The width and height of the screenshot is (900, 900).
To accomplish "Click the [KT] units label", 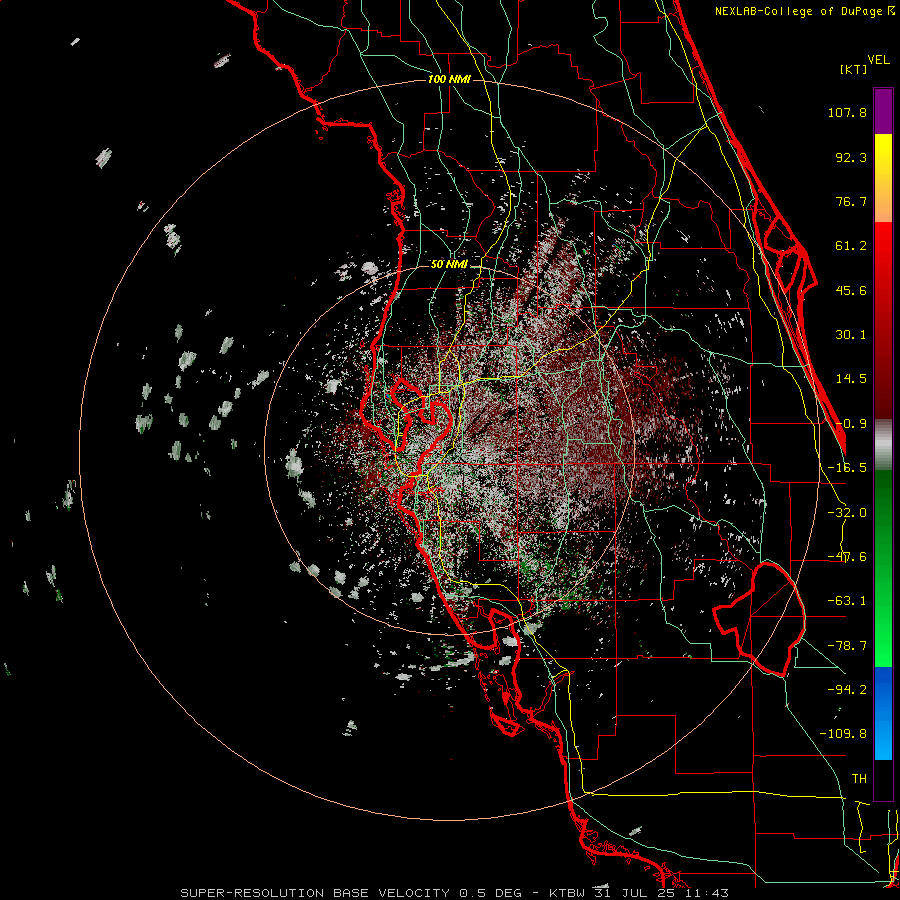I will 853,69.
